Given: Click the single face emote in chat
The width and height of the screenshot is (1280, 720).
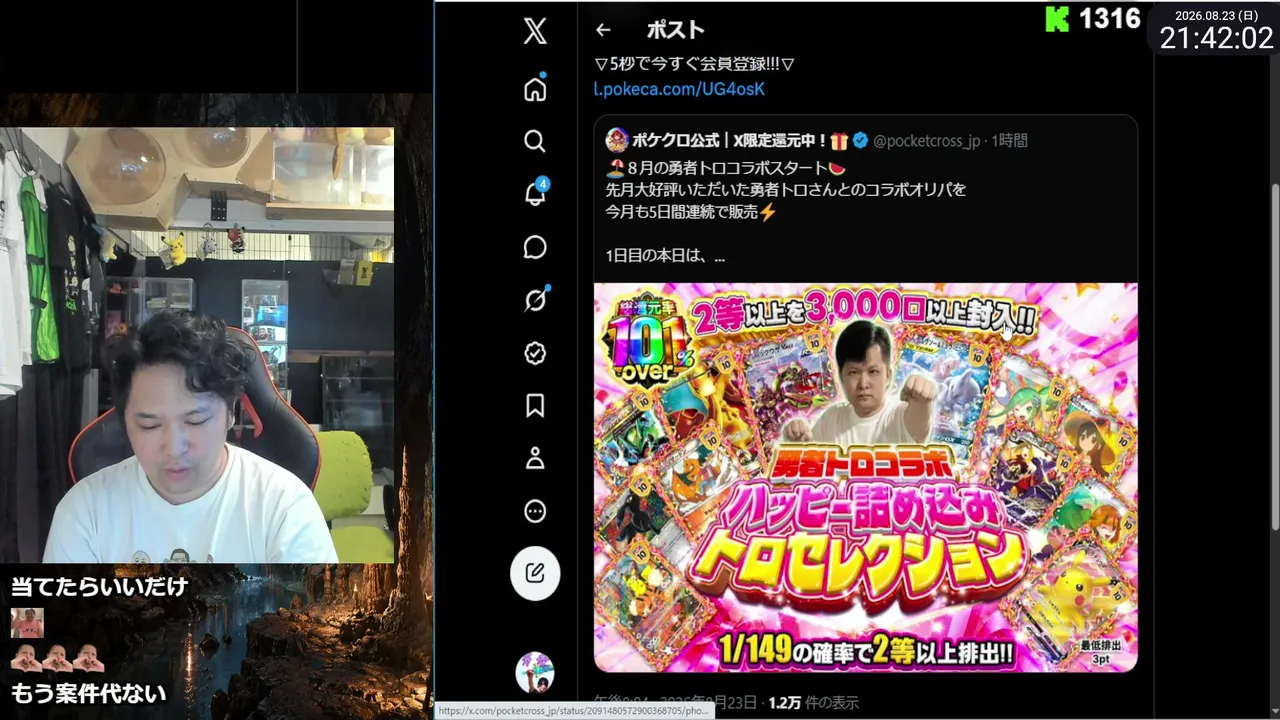Looking at the screenshot, I should pos(27,623).
